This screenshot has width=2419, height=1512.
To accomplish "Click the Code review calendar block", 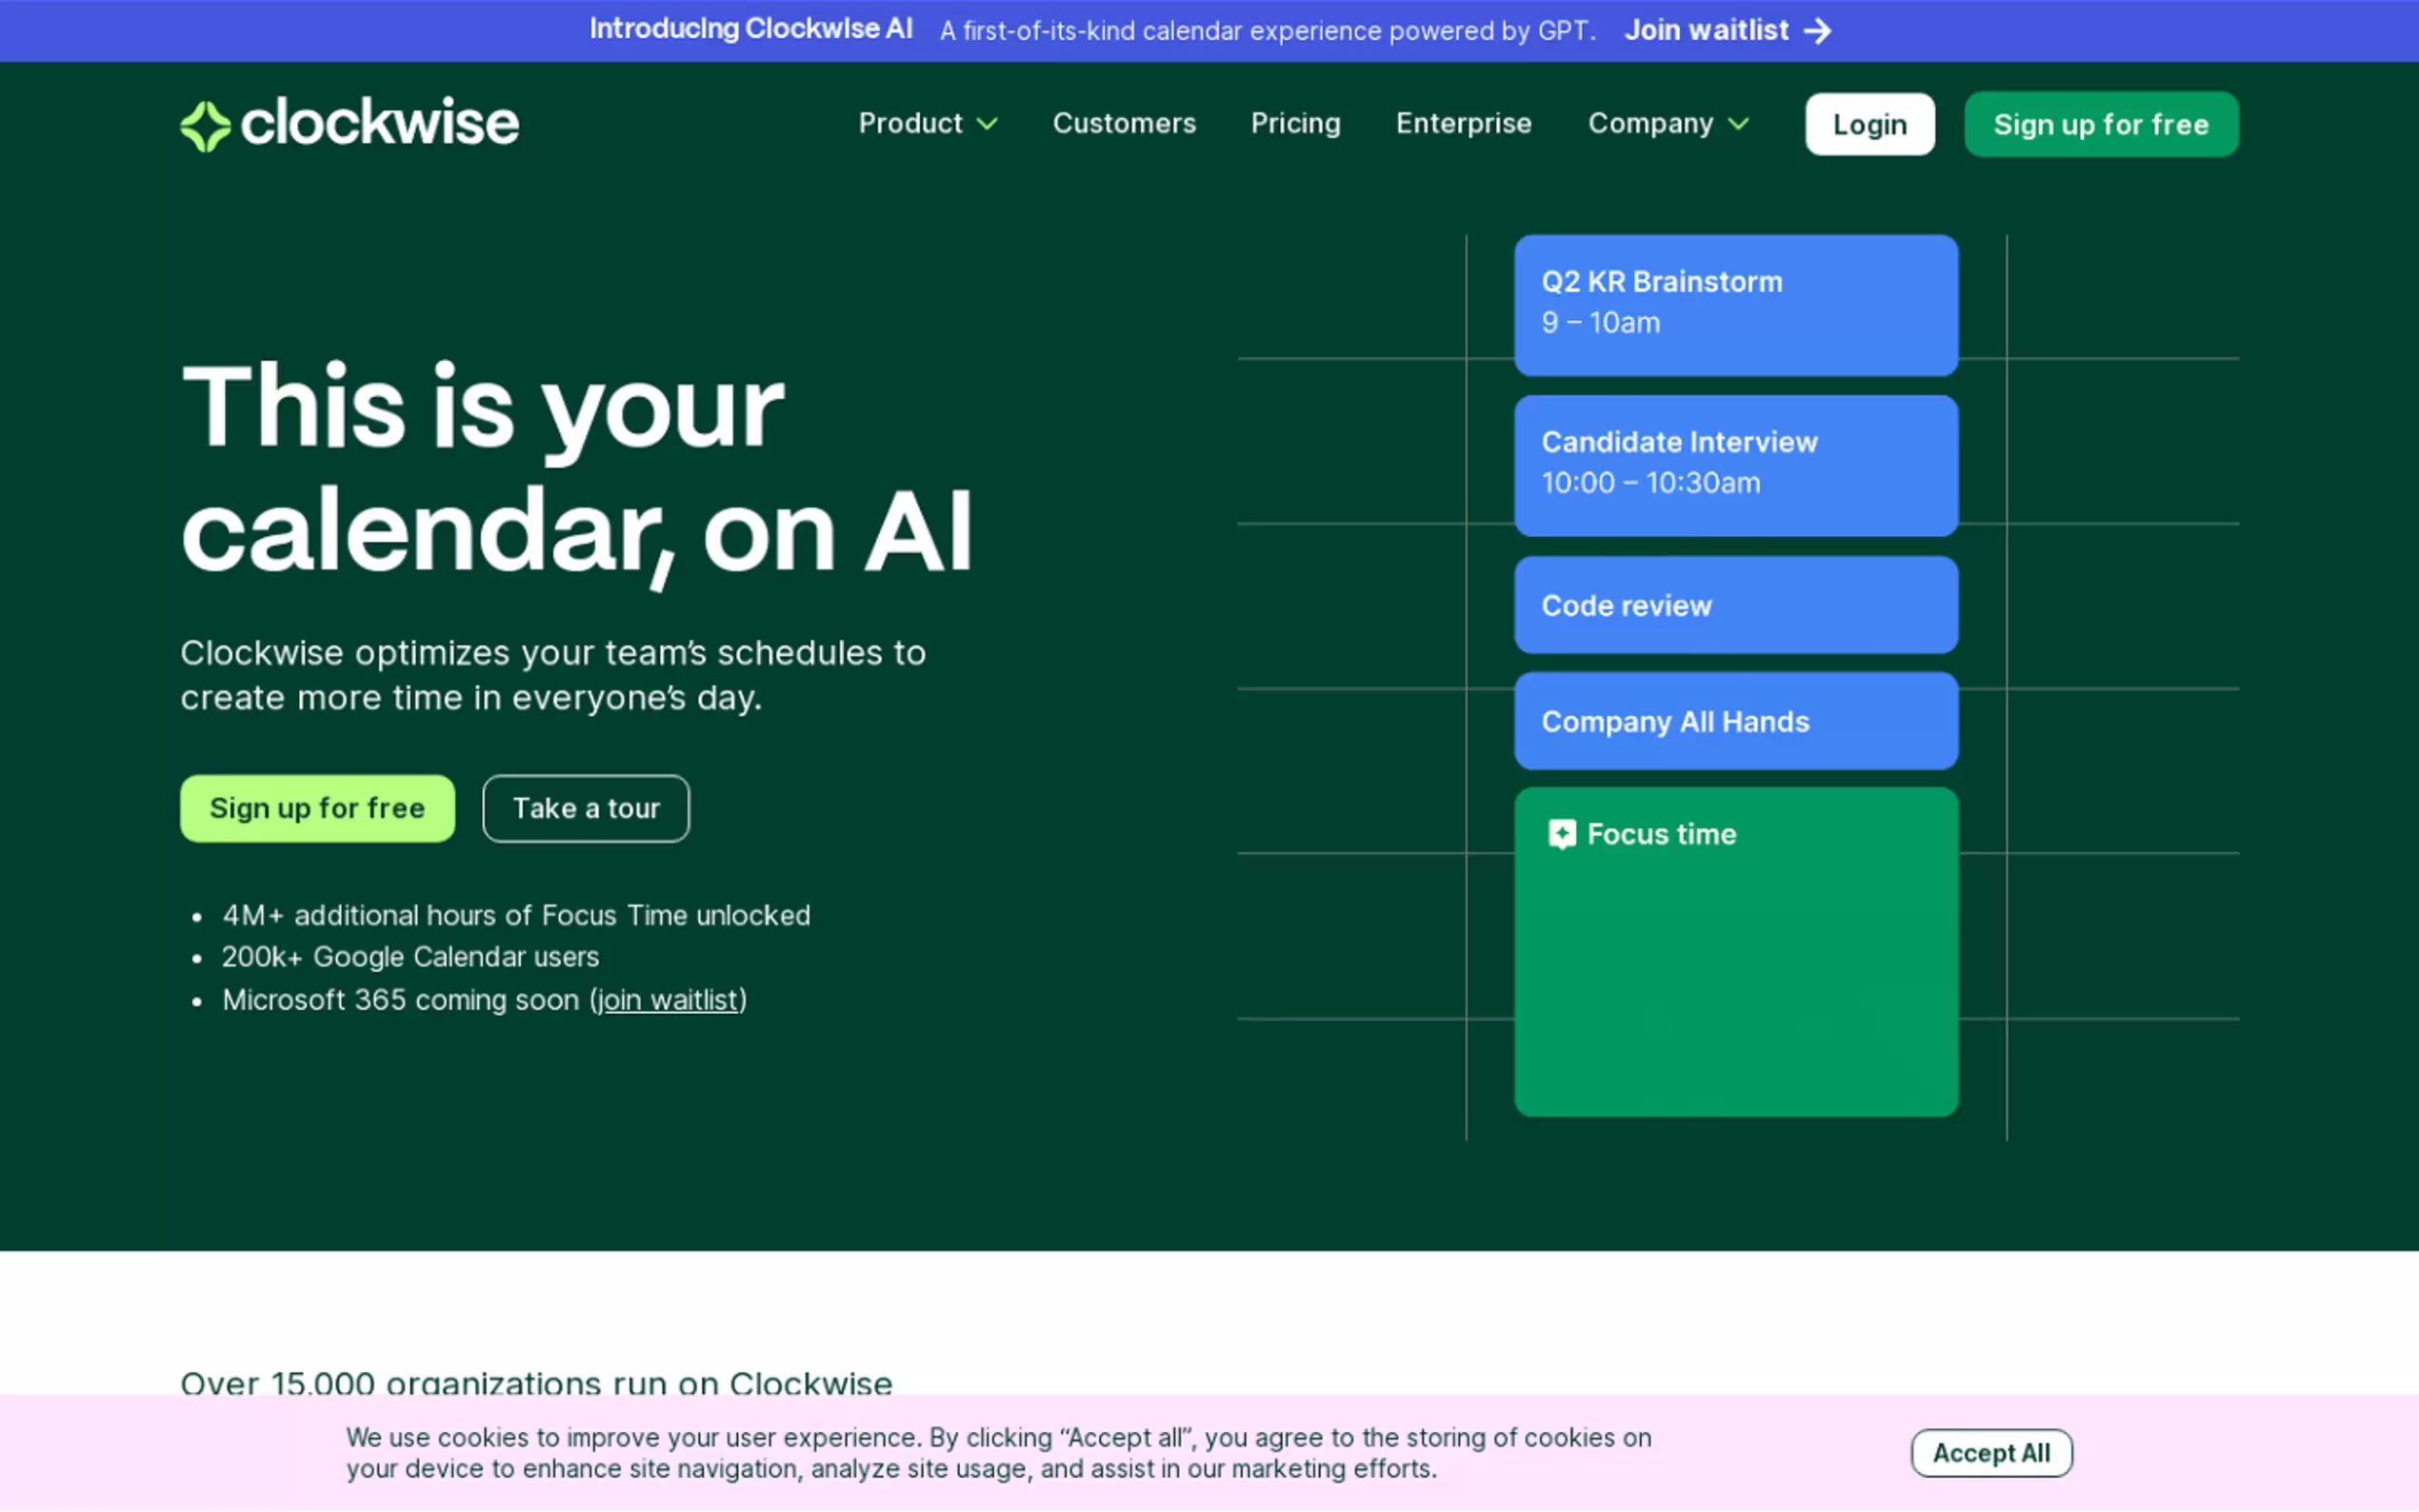I will [1735, 605].
